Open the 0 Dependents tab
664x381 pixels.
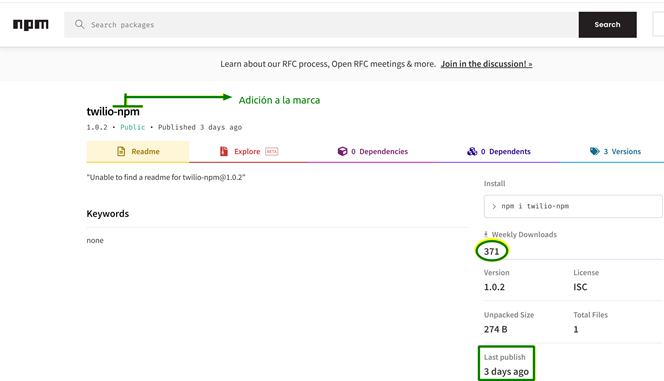pos(498,152)
